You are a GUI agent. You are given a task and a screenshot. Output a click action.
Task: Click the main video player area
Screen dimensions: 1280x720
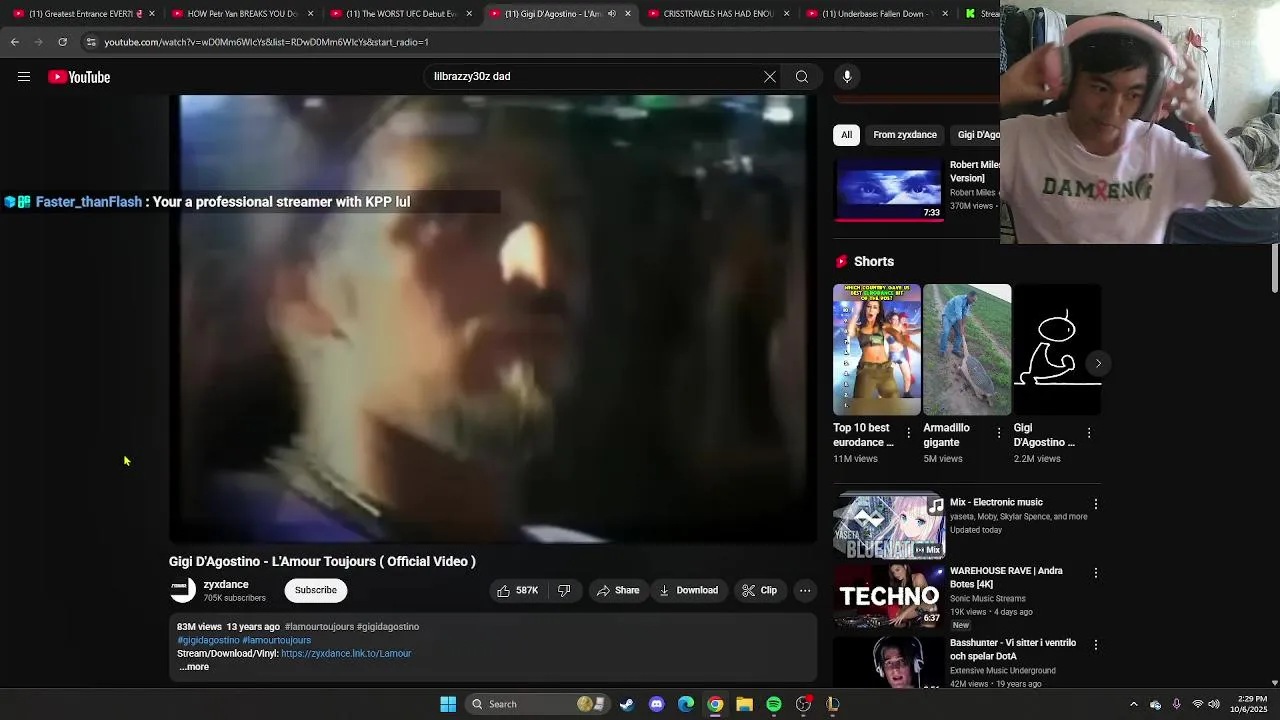[x=493, y=320]
